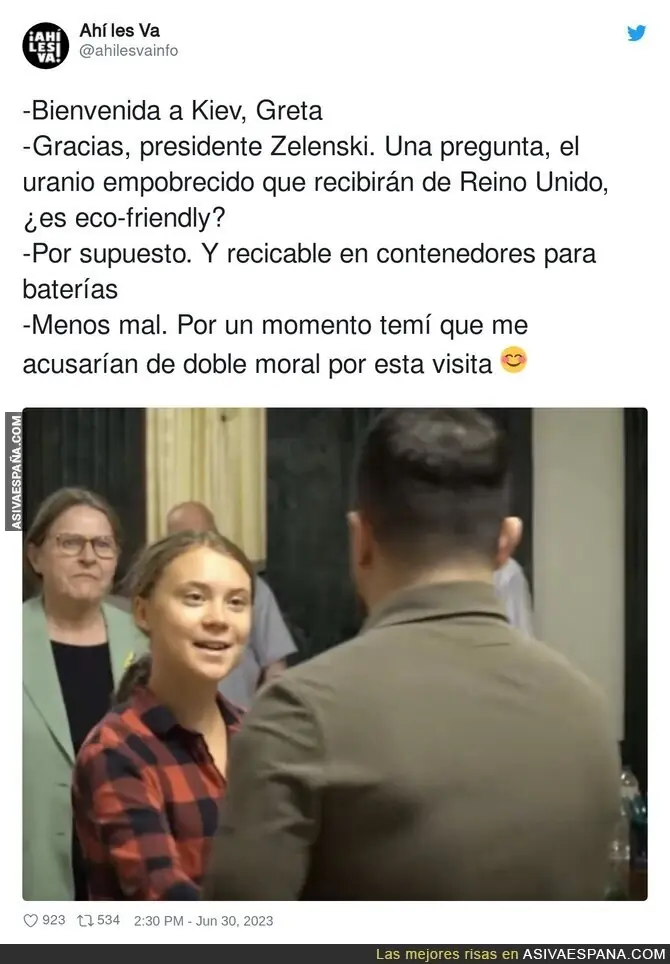Click the red plaid shirt in the photo
Viewport: 670px width, 964px height.
(154, 795)
